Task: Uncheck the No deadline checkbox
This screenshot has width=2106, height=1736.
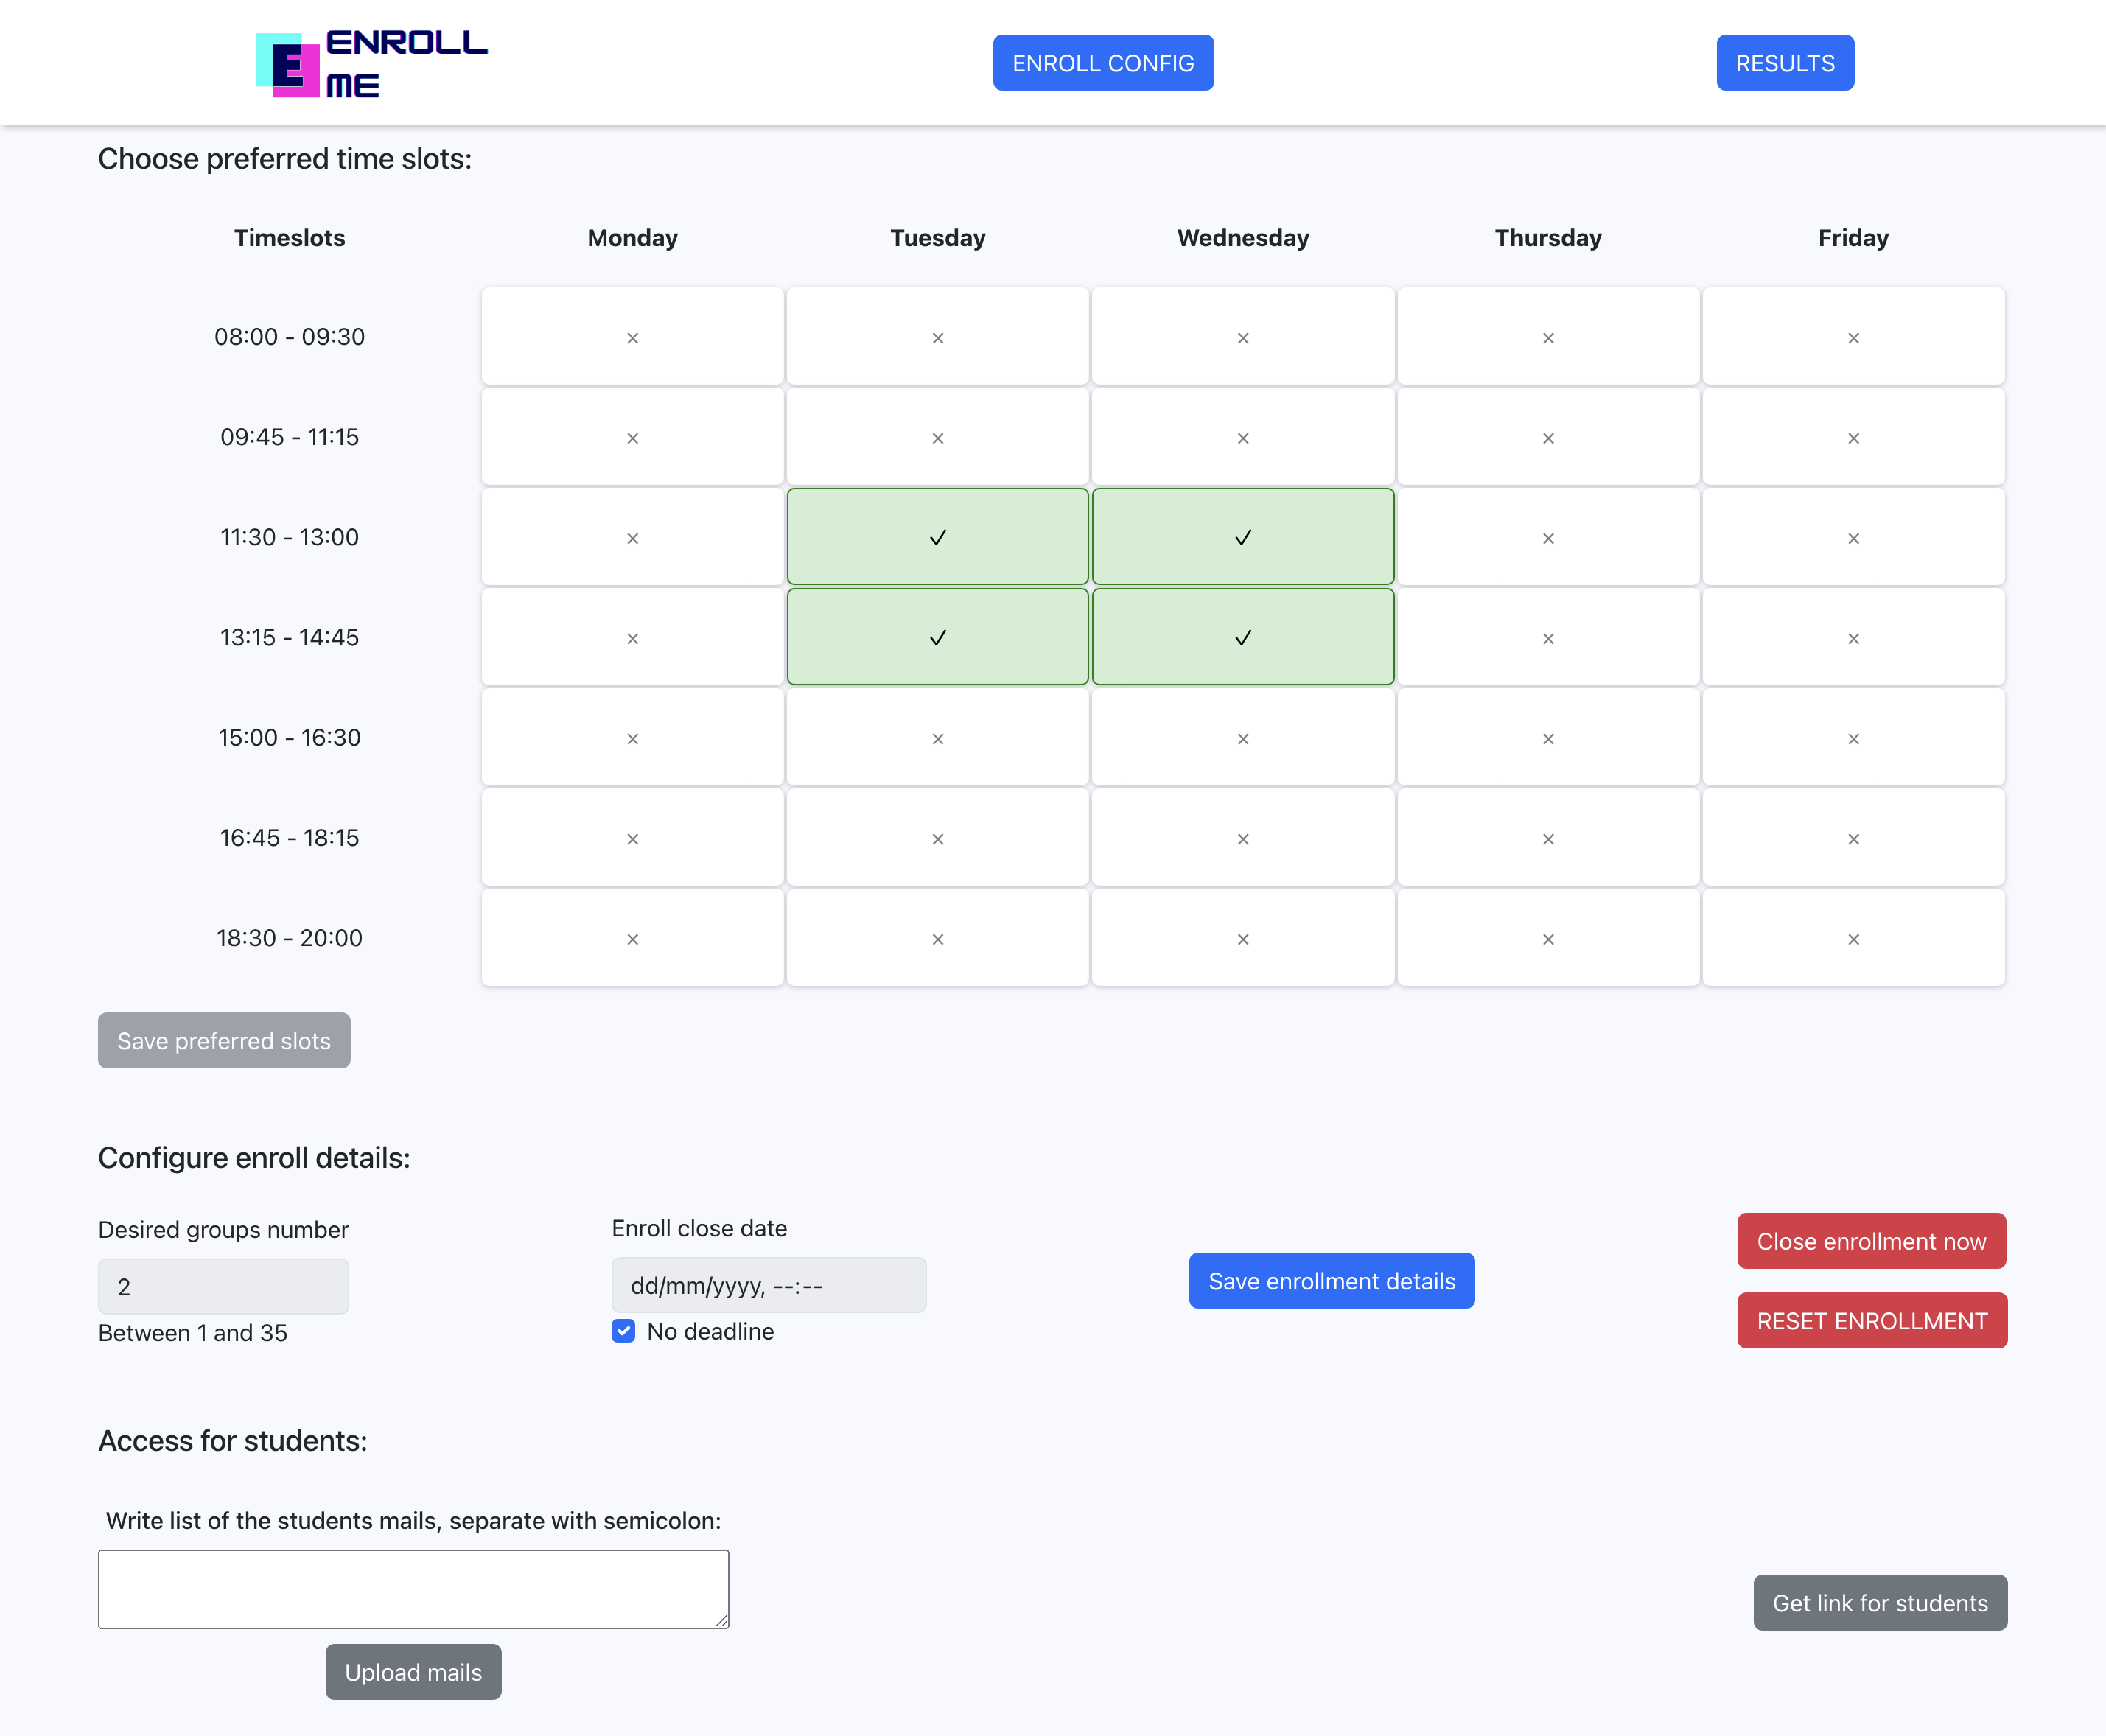Action: pyautogui.click(x=623, y=1331)
